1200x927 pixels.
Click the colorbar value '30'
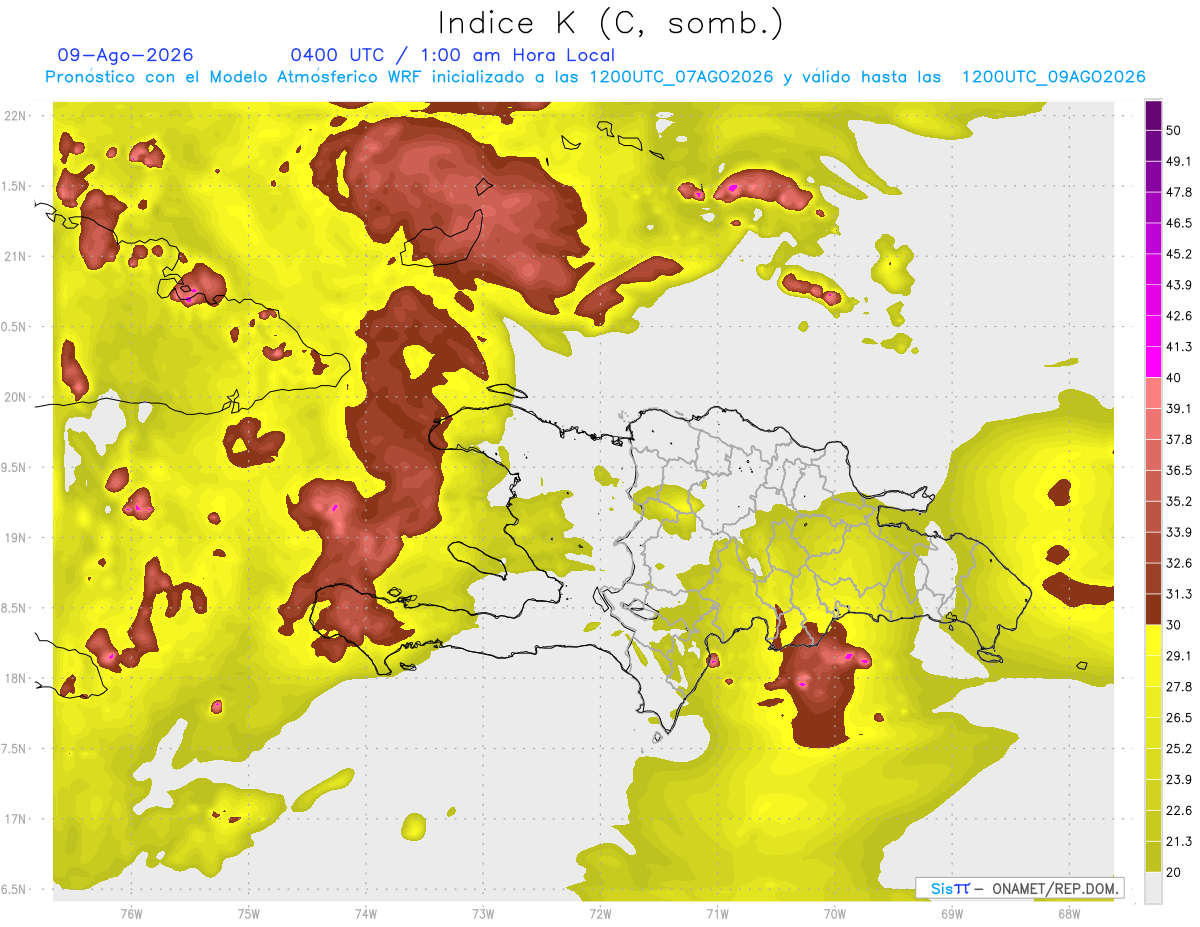click(x=1174, y=625)
